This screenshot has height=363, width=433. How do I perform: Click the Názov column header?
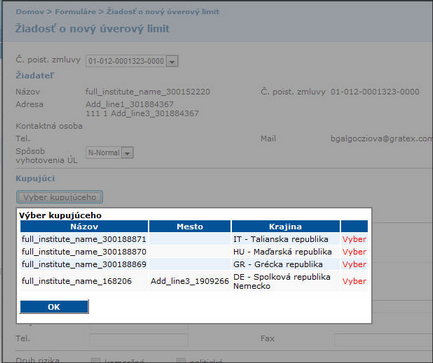(84, 227)
